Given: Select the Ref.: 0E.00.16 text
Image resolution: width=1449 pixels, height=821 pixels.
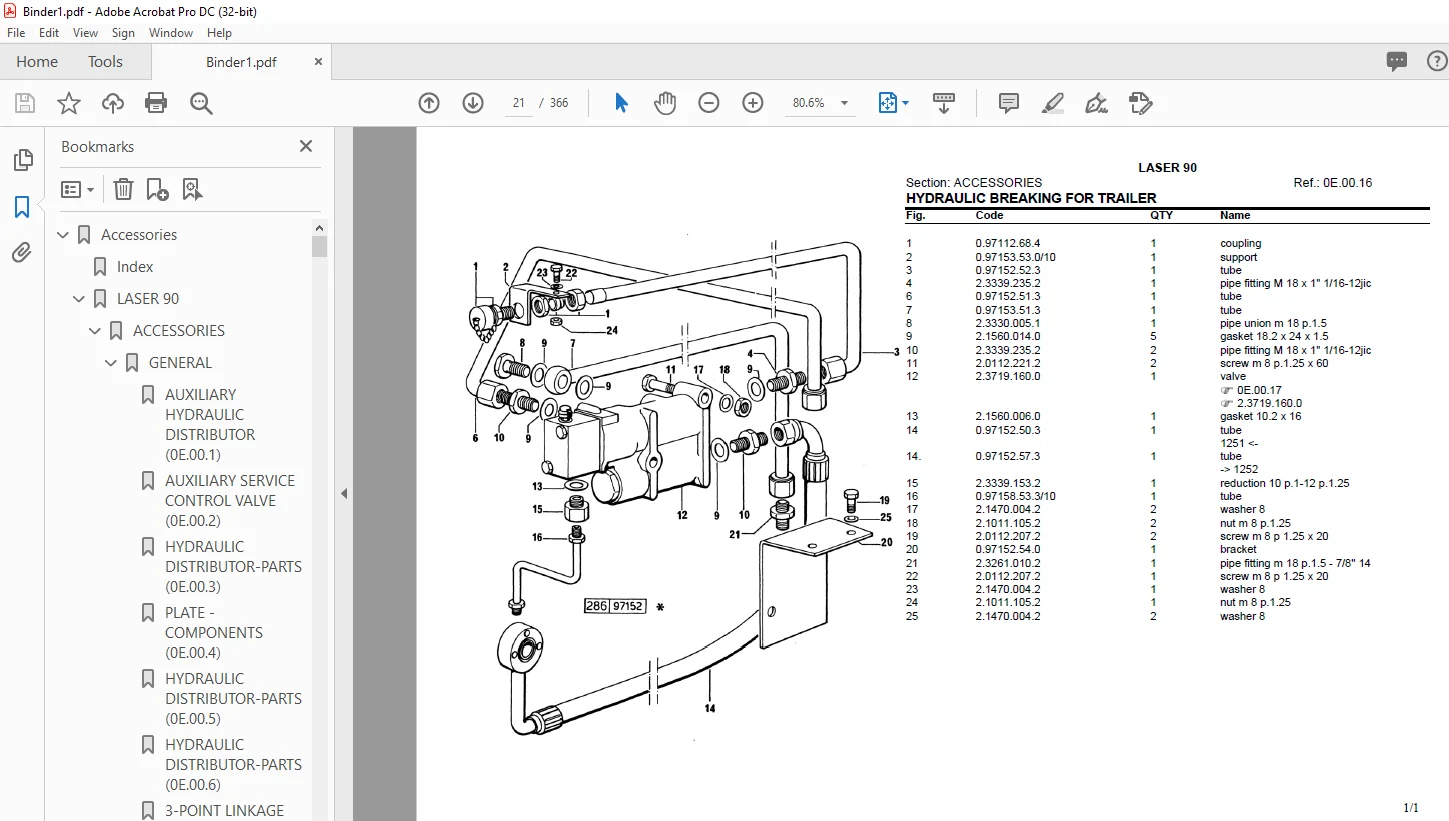Looking at the screenshot, I should tap(1333, 183).
